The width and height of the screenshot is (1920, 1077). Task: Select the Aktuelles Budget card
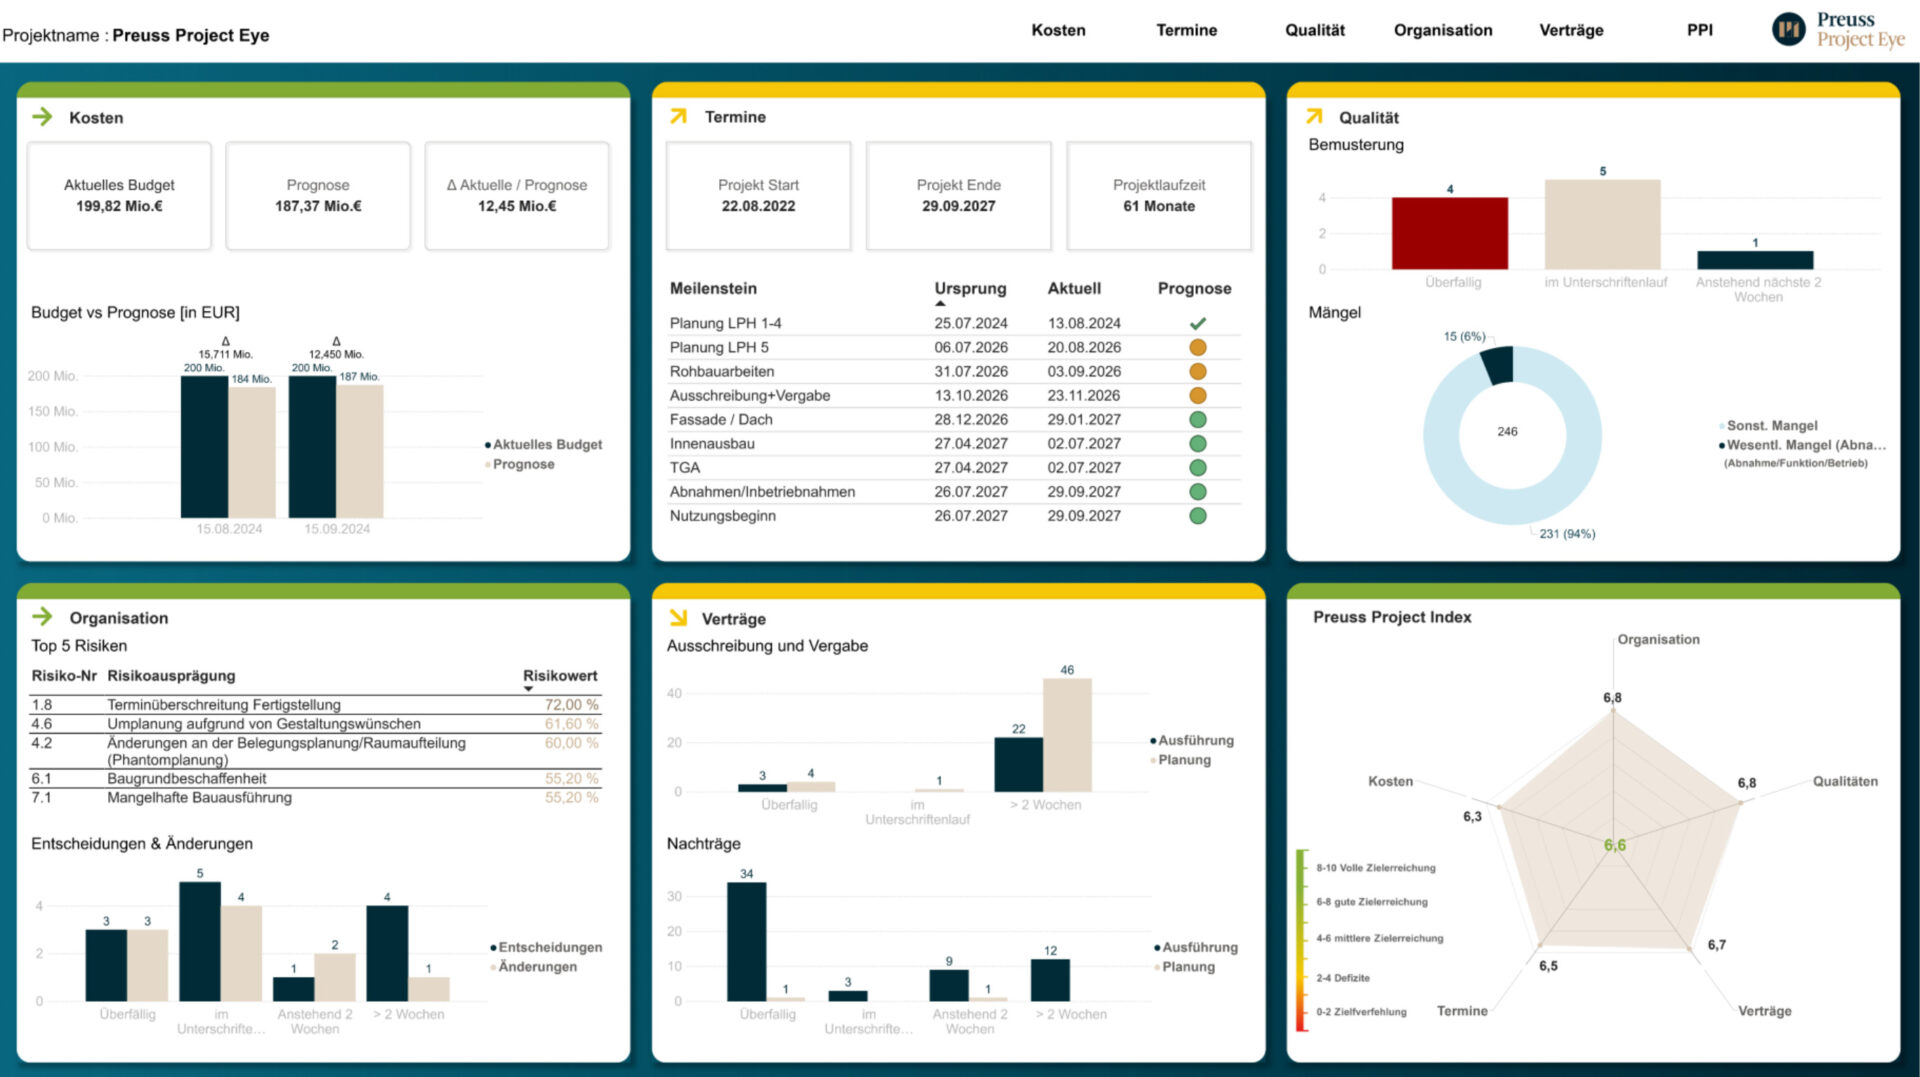119,196
